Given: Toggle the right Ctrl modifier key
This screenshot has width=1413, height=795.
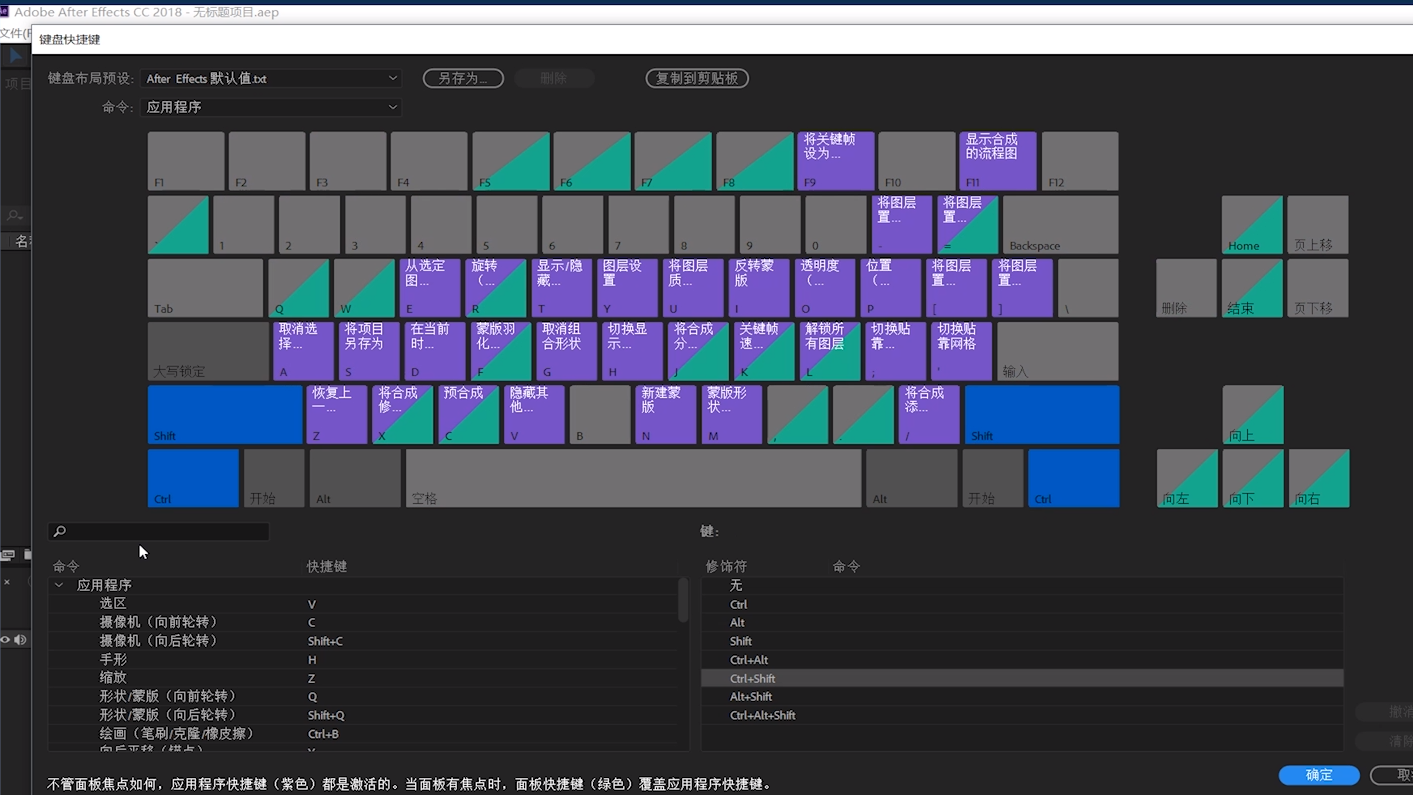Looking at the screenshot, I should coord(1072,478).
